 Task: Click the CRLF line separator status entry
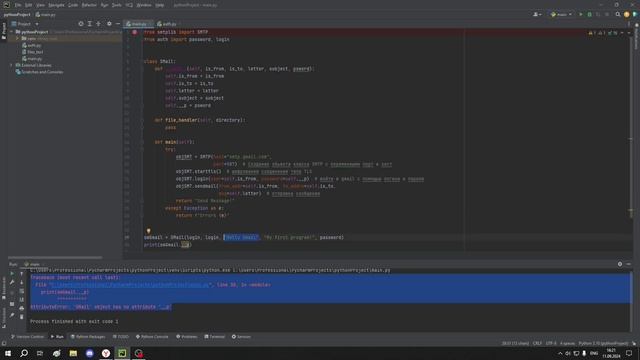coord(537,344)
